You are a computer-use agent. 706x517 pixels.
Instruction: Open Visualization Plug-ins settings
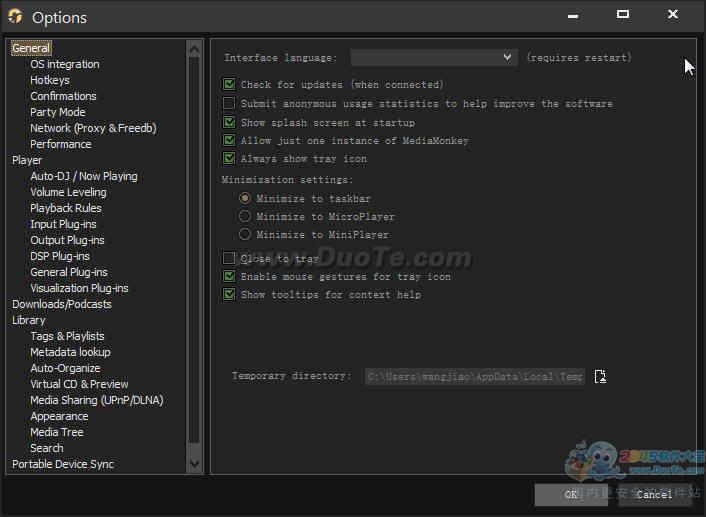click(79, 288)
